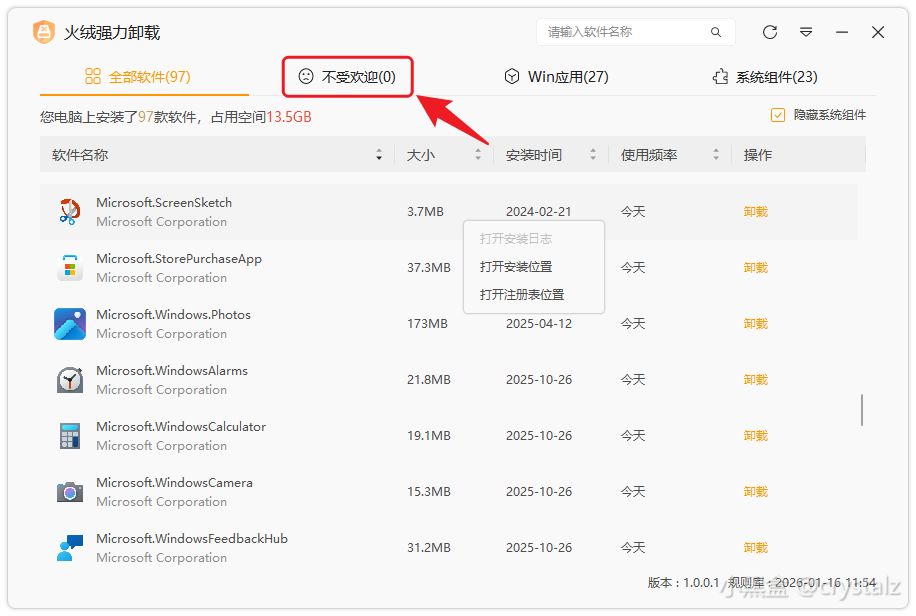Sort by 大小 column arrows
Image resolution: width=916 pixels, height=616 pixels.
pyautogui.click(x=478, y=154)
